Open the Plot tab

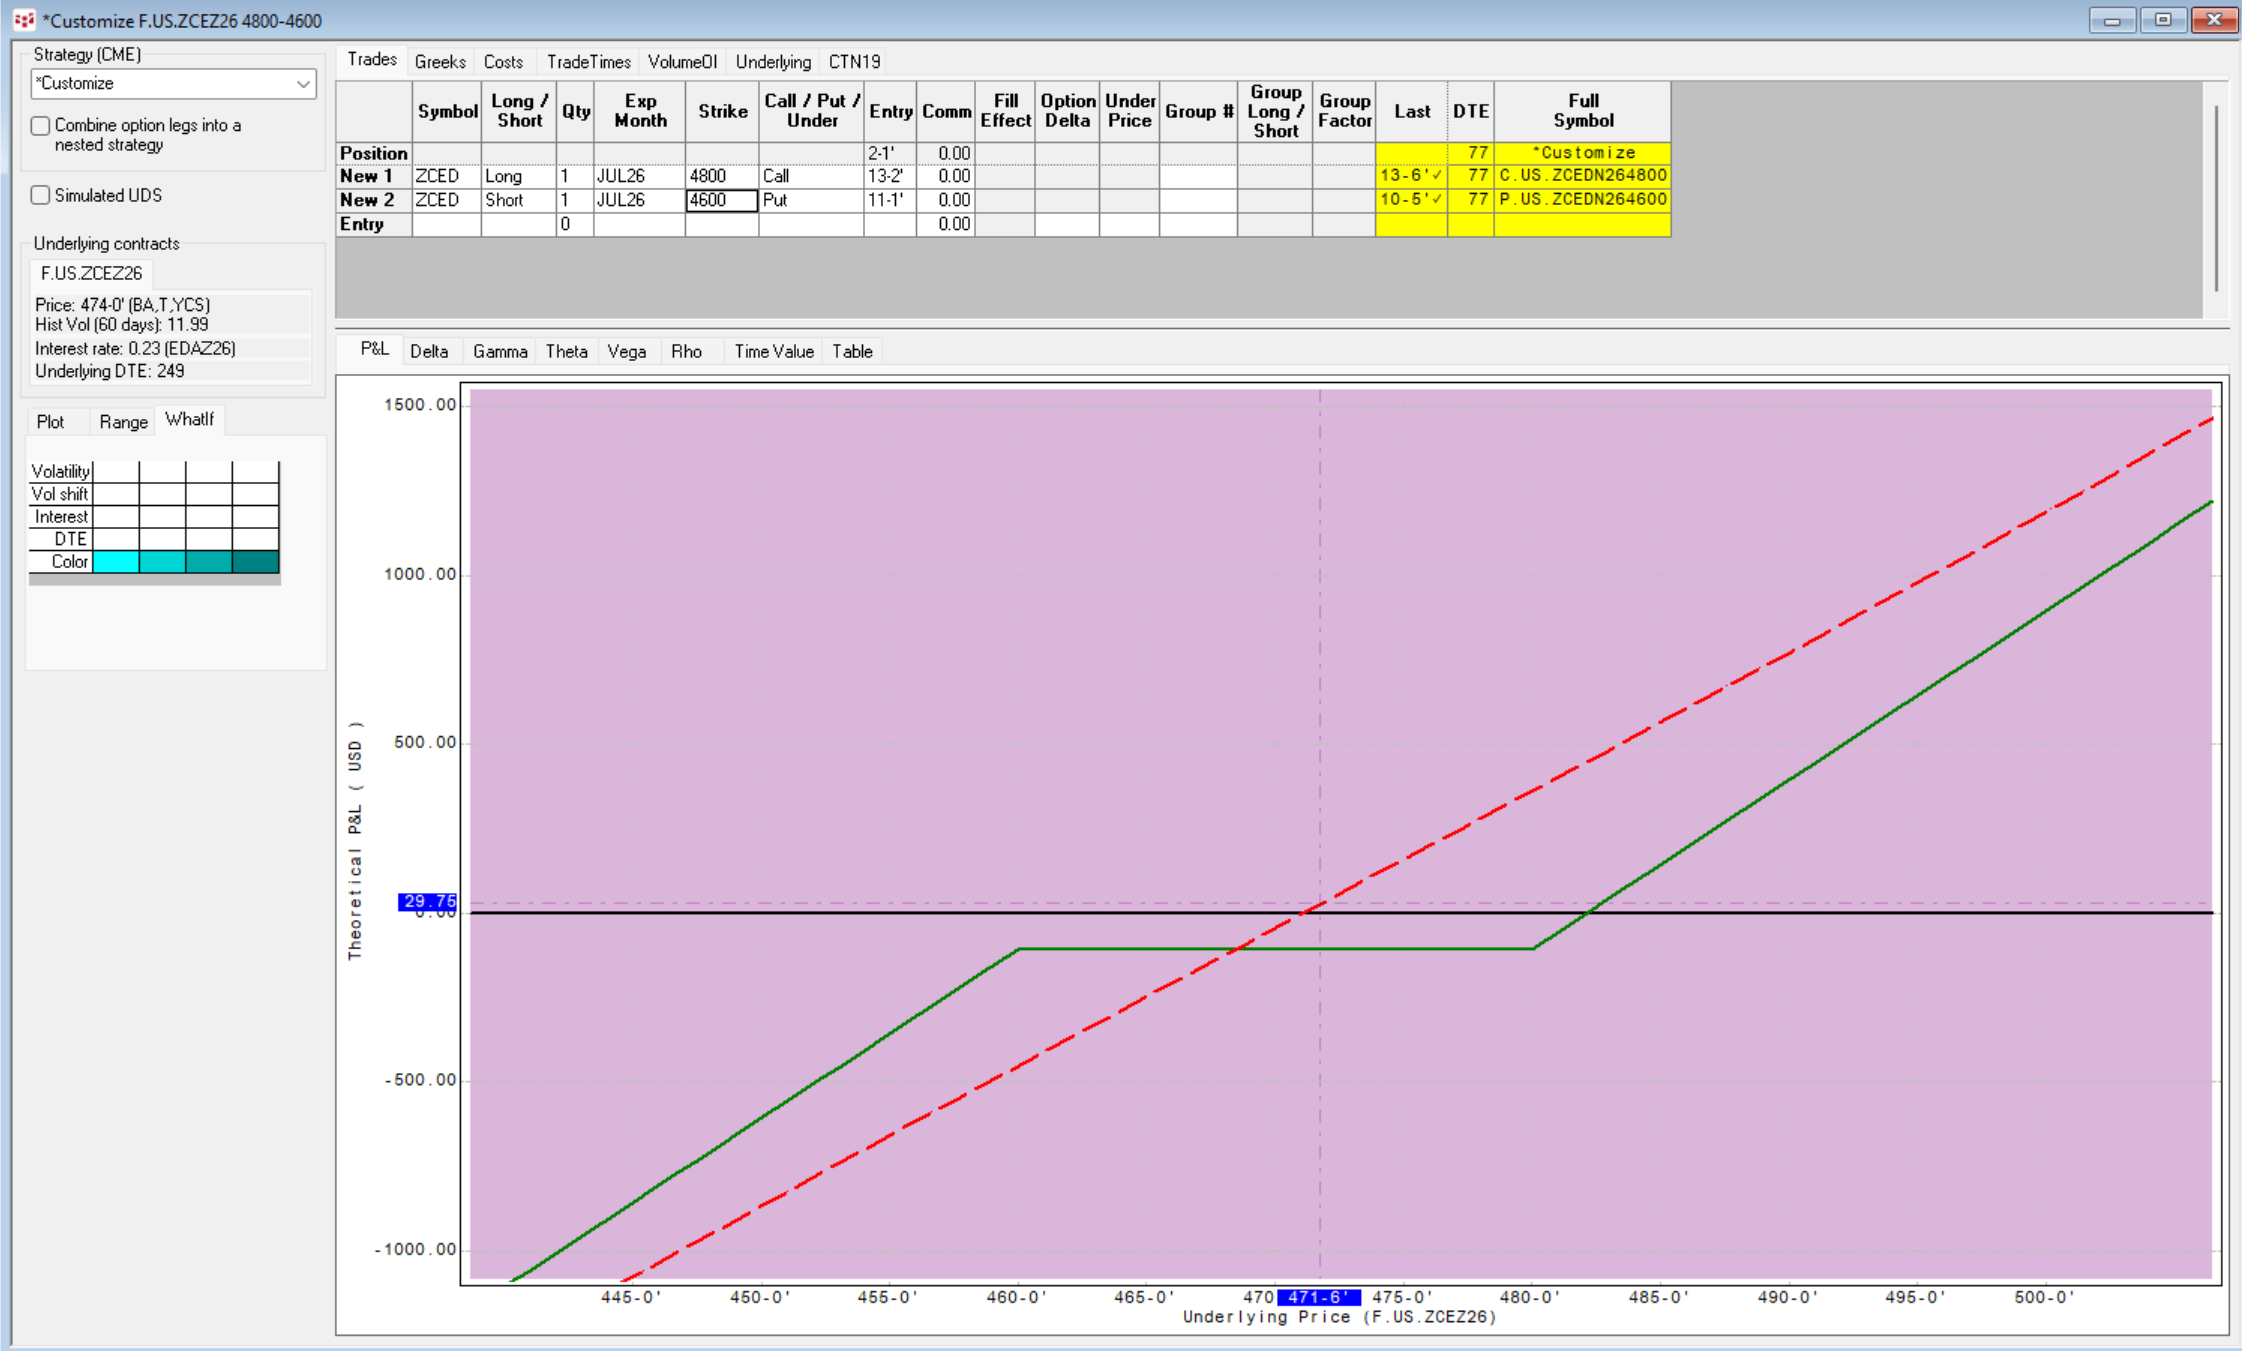point(50,422)
